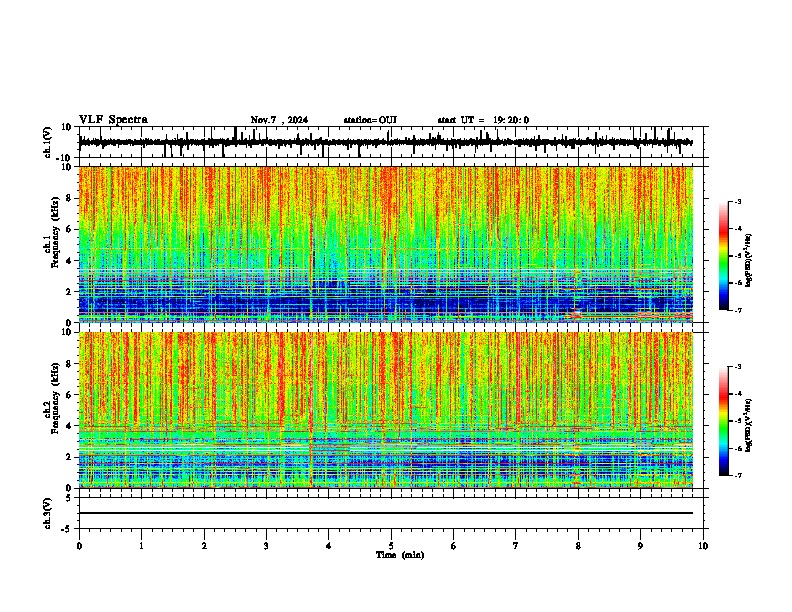Click the time axis tick '8'
This screenshot has width=792, height=612.
(578, 546)
